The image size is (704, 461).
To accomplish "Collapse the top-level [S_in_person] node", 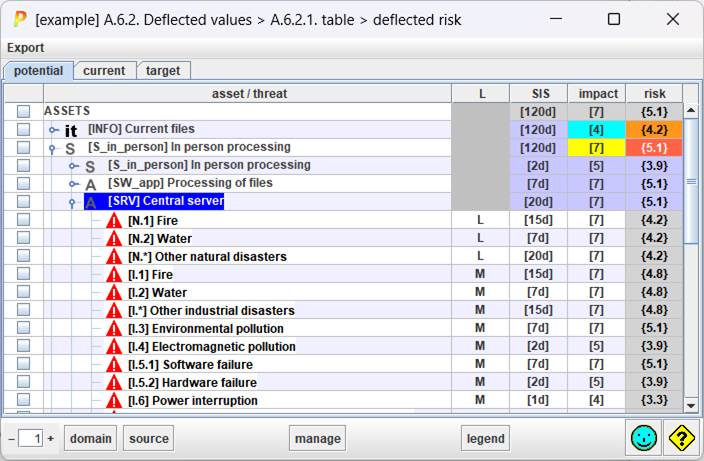I will [x=52, y=149].
